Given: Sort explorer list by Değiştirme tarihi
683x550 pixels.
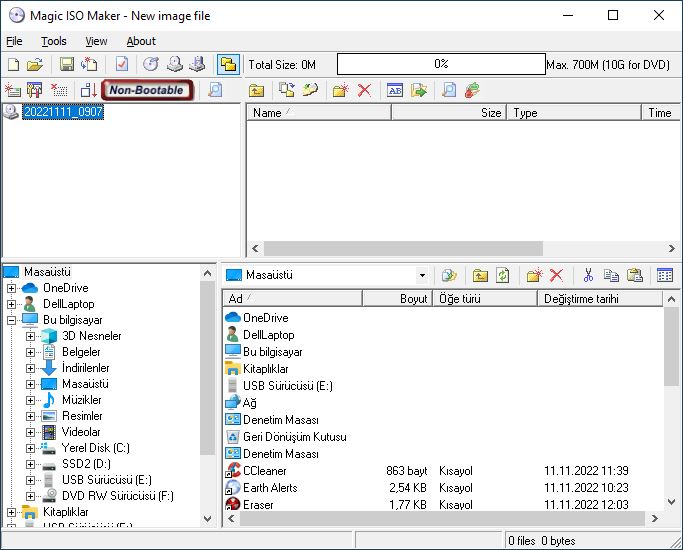Looking at the screenshot, I should [x=600, y=299].
